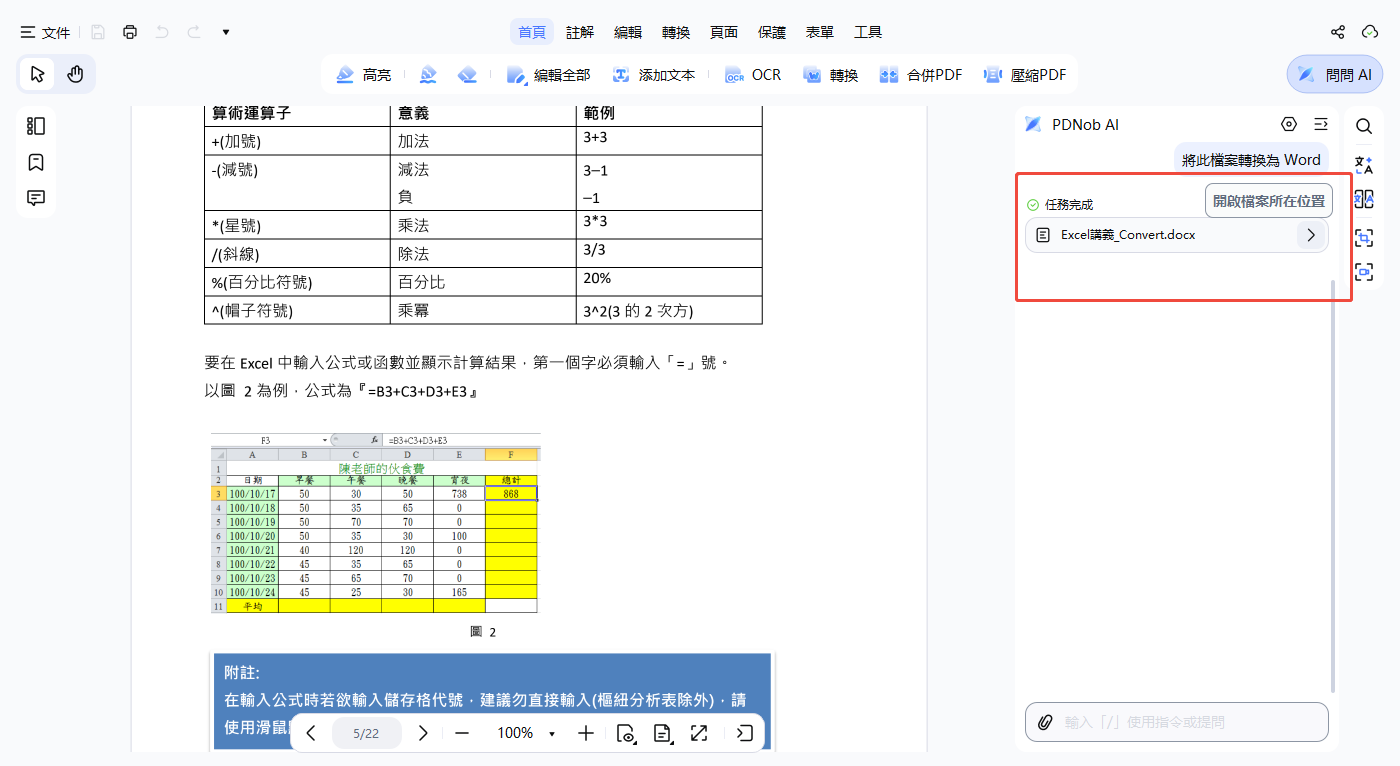Collapse the floating page navigation bar

click(745, 733)
